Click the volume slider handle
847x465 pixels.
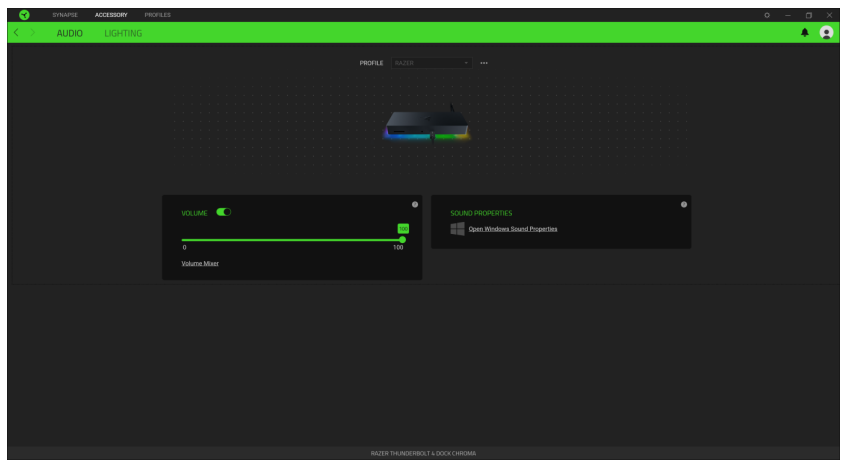pyautogui.click(x=402, y=240)
